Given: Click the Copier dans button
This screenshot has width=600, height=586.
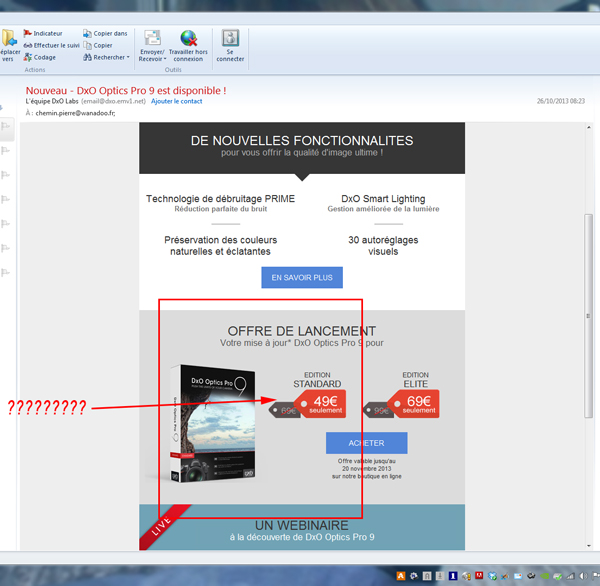Looking at the screenshot, I should (x=105, y=33).
